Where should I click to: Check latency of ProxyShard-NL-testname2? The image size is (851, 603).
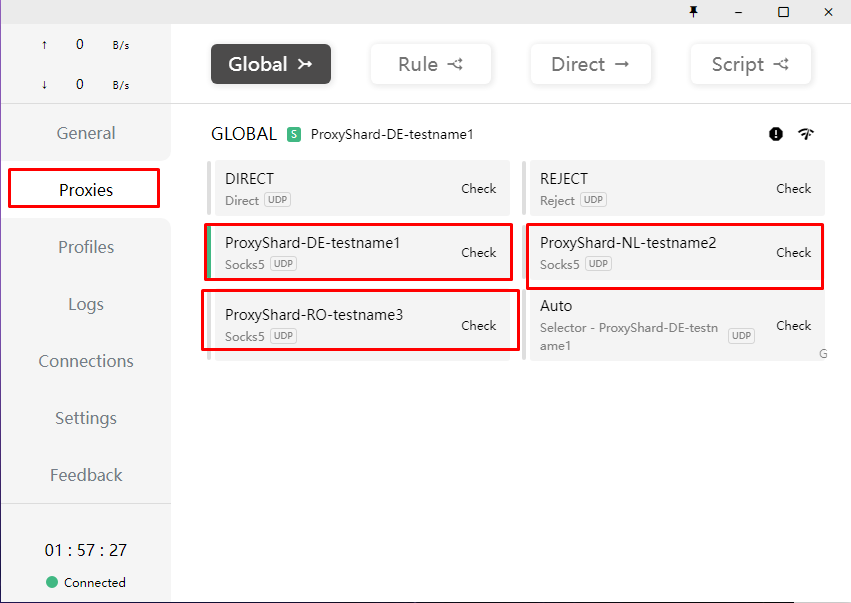coord(793,253)
